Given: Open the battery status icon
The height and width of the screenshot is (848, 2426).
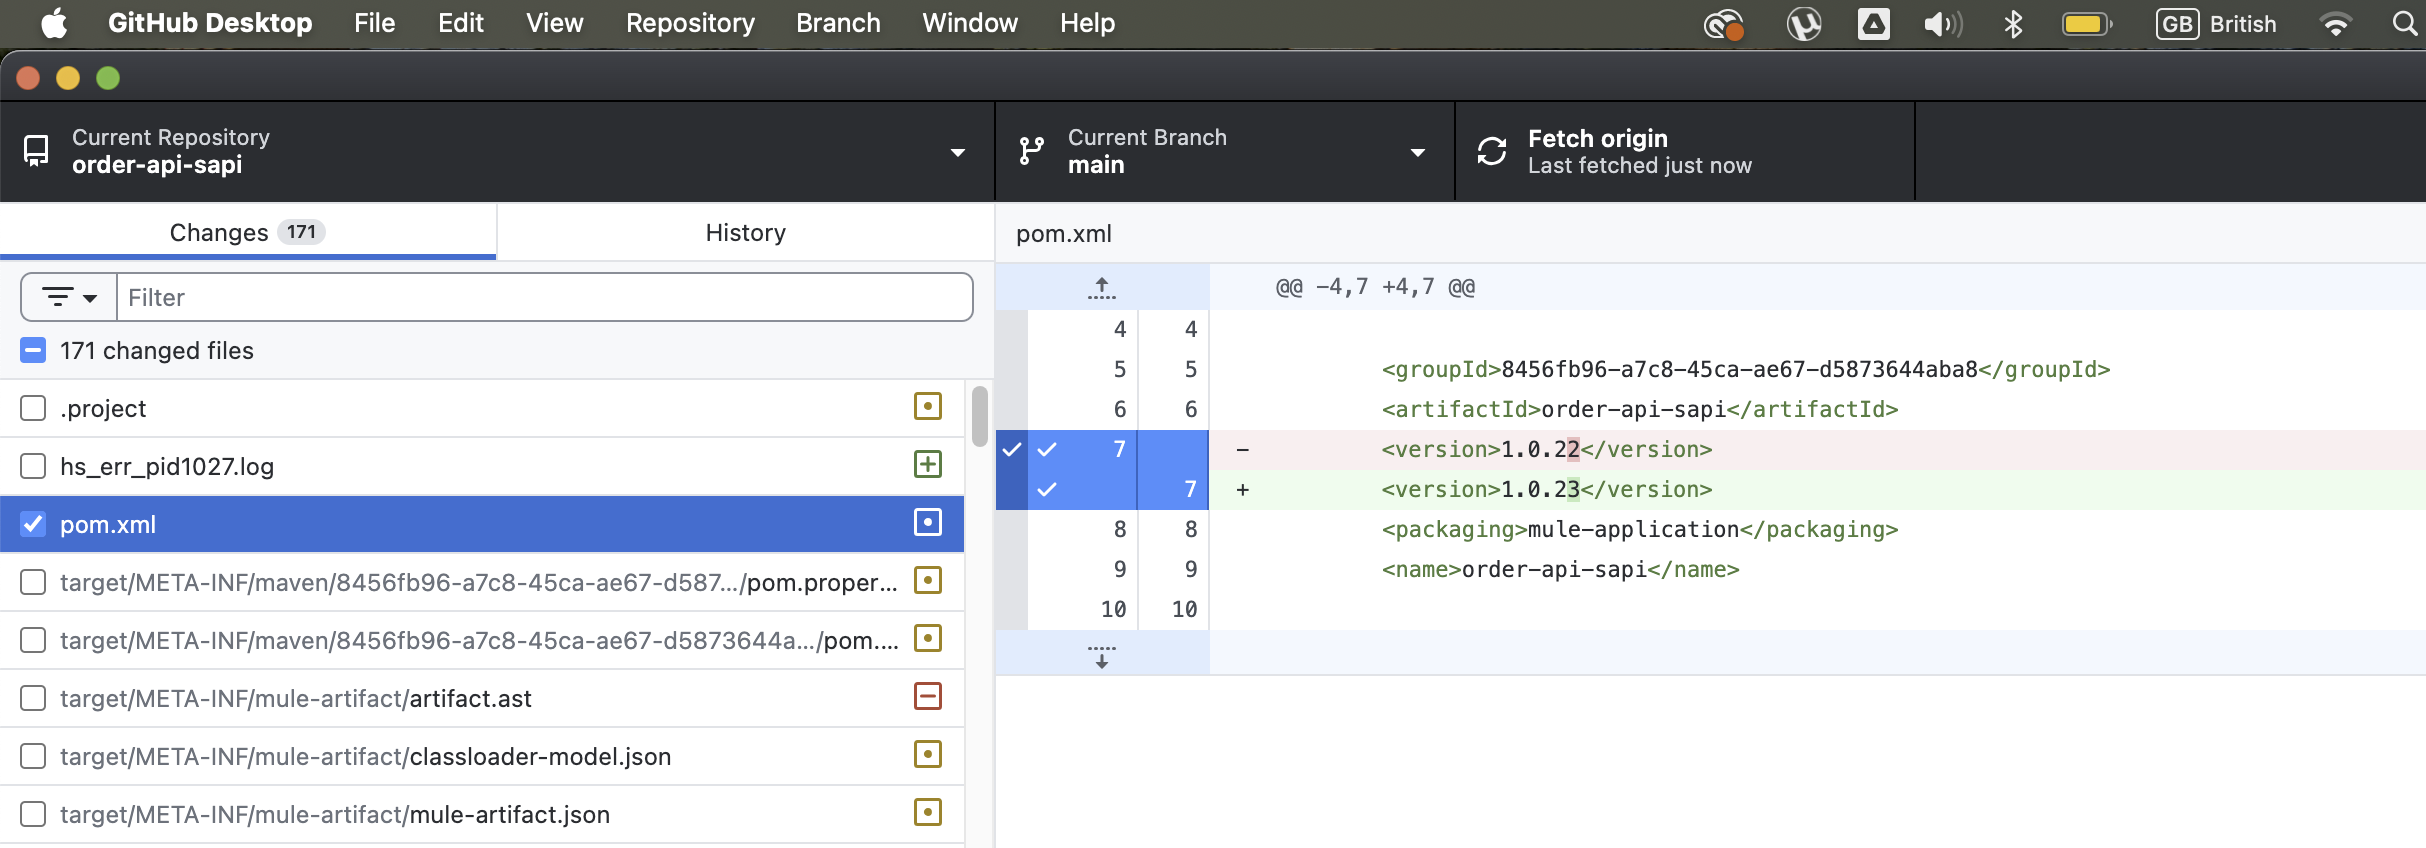Looking at the screenshot, I should coord(2087,24).
